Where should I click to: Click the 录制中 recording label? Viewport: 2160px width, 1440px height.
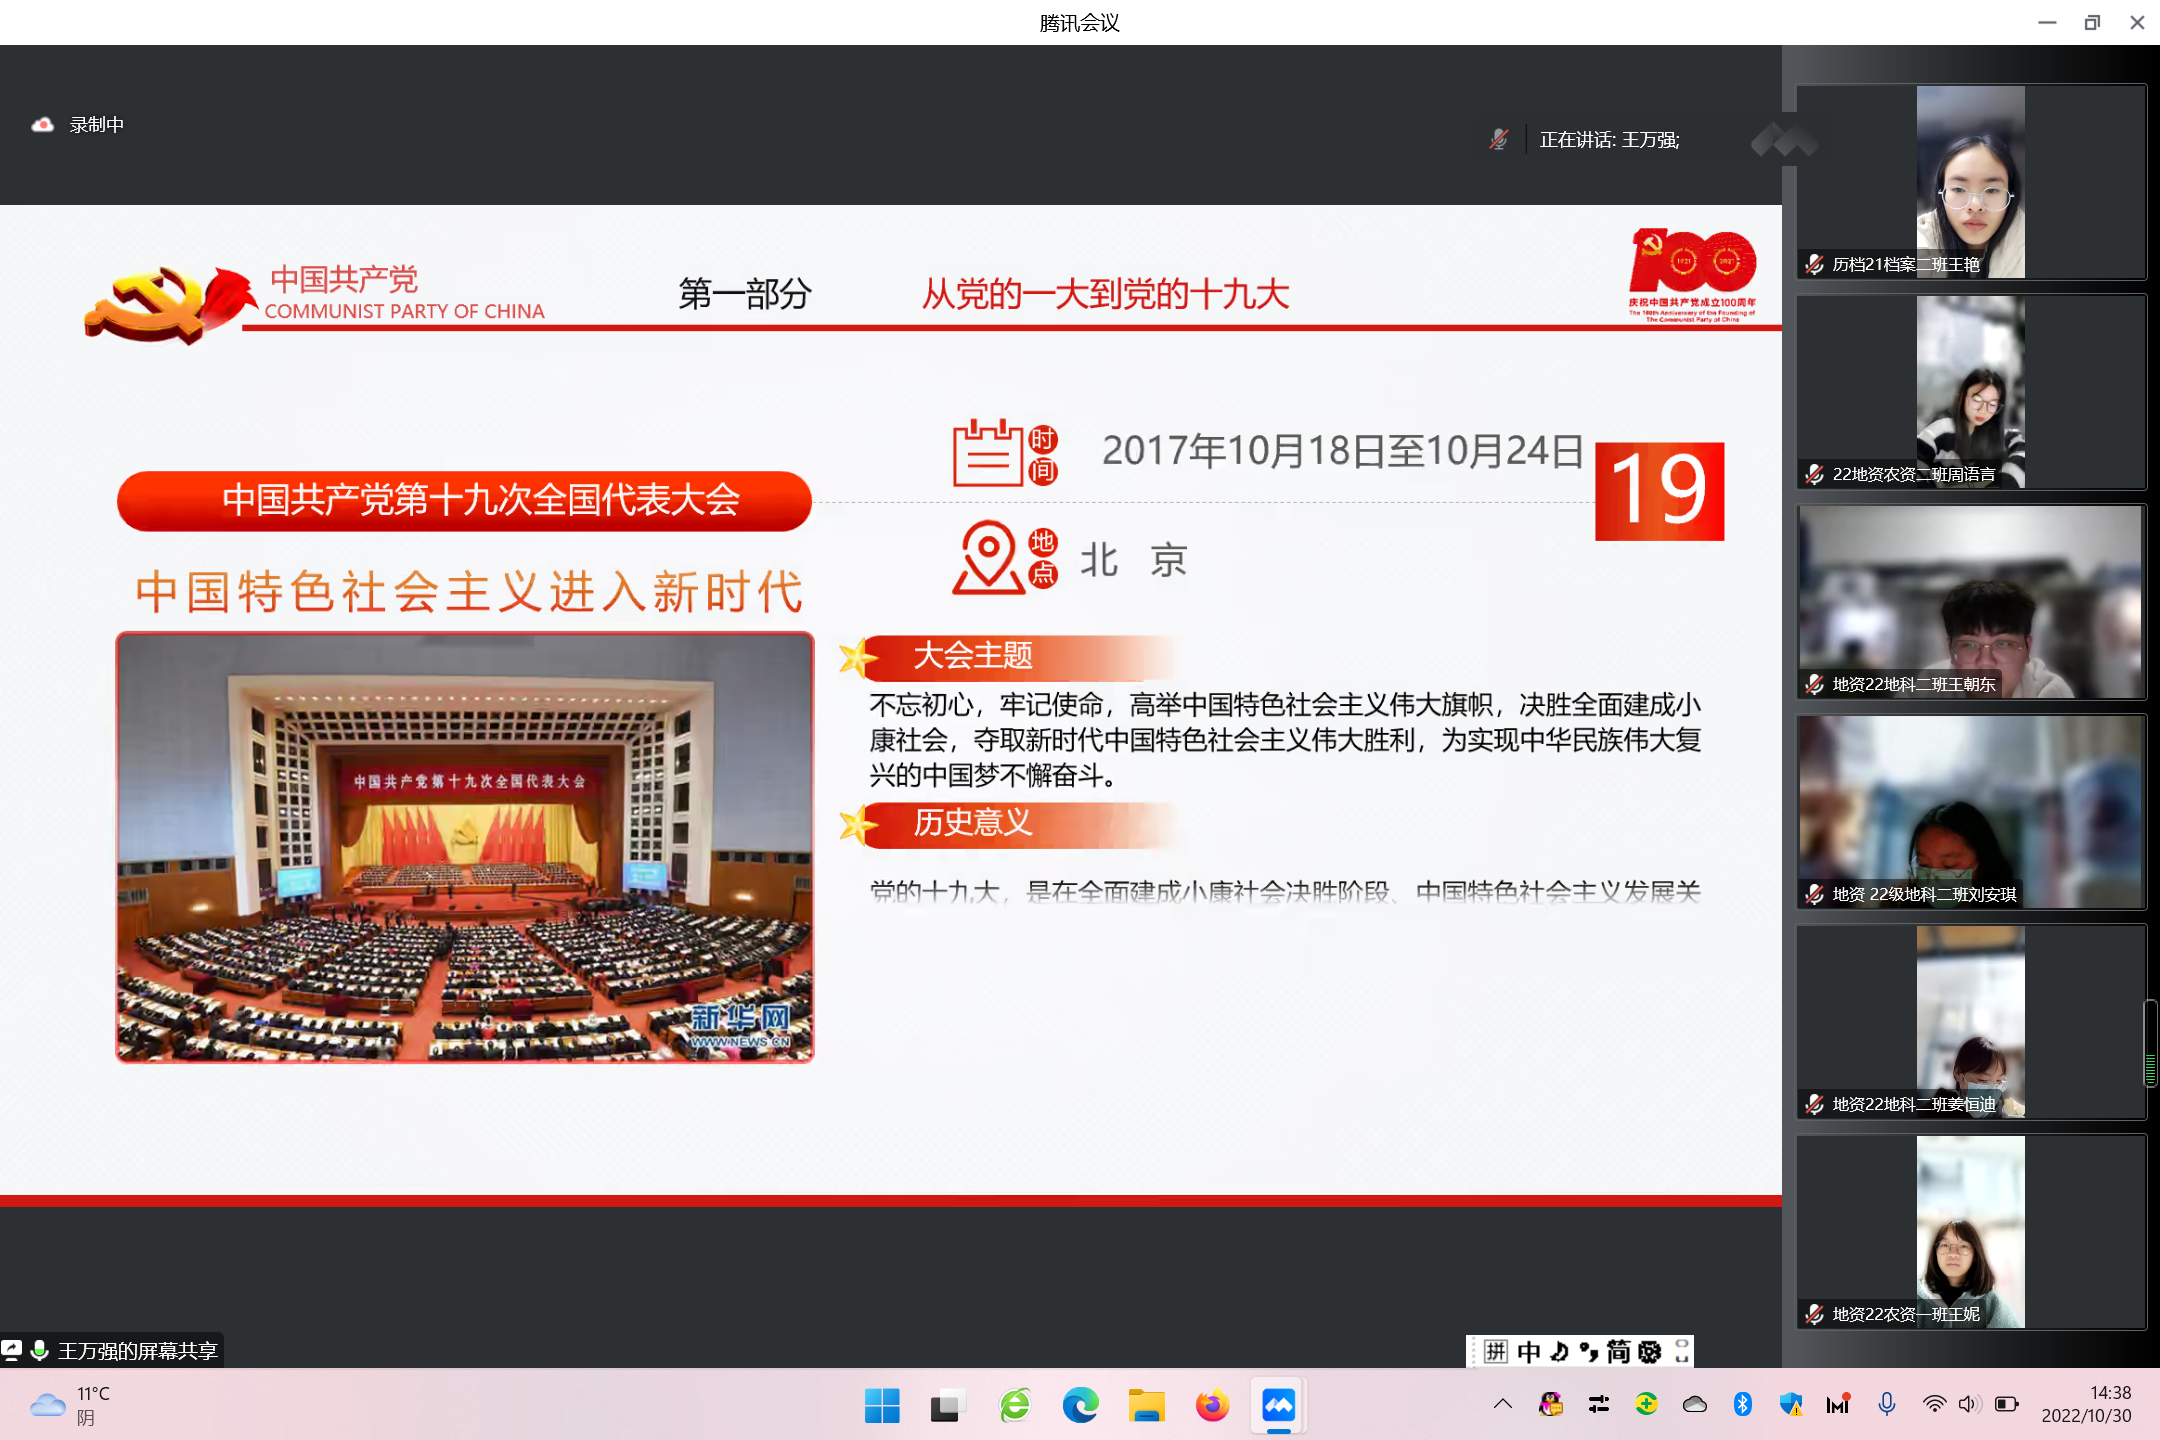click(97, 125)
